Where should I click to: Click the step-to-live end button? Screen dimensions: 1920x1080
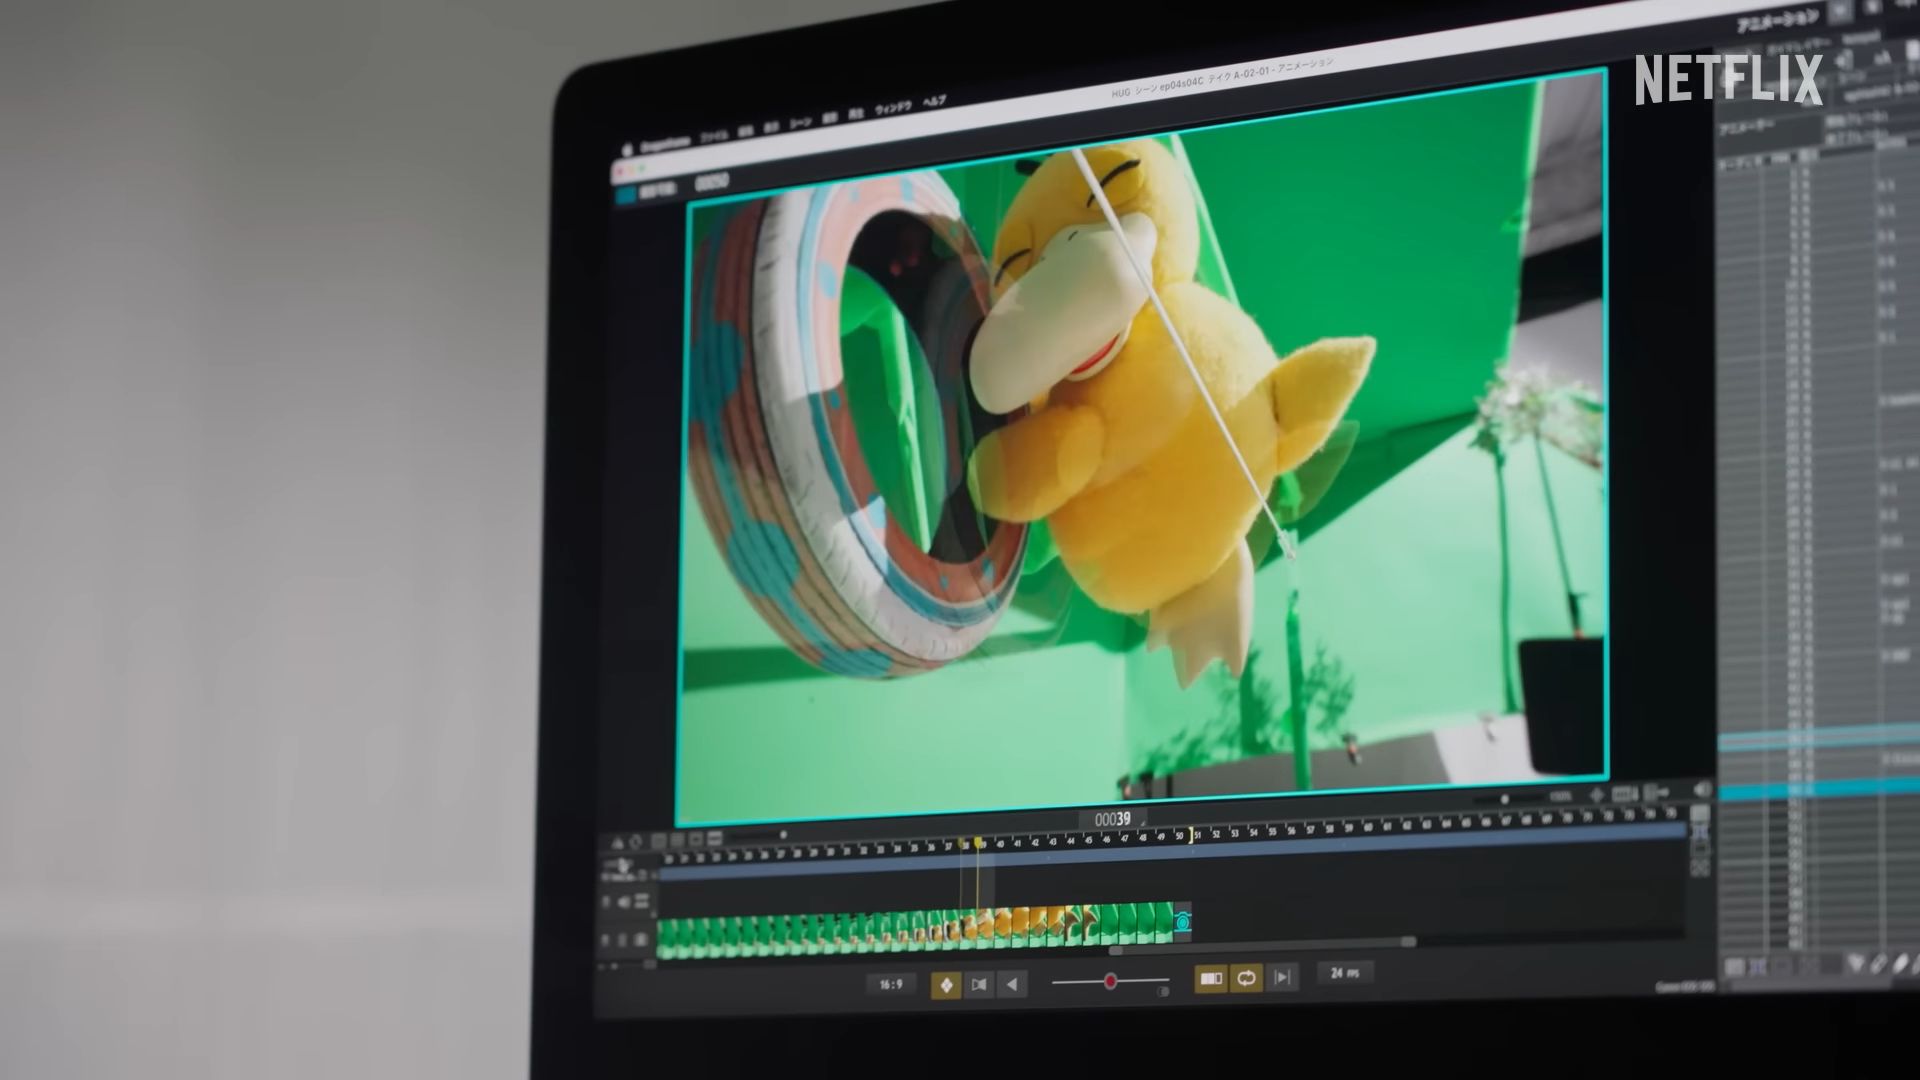click(1283, 977)
